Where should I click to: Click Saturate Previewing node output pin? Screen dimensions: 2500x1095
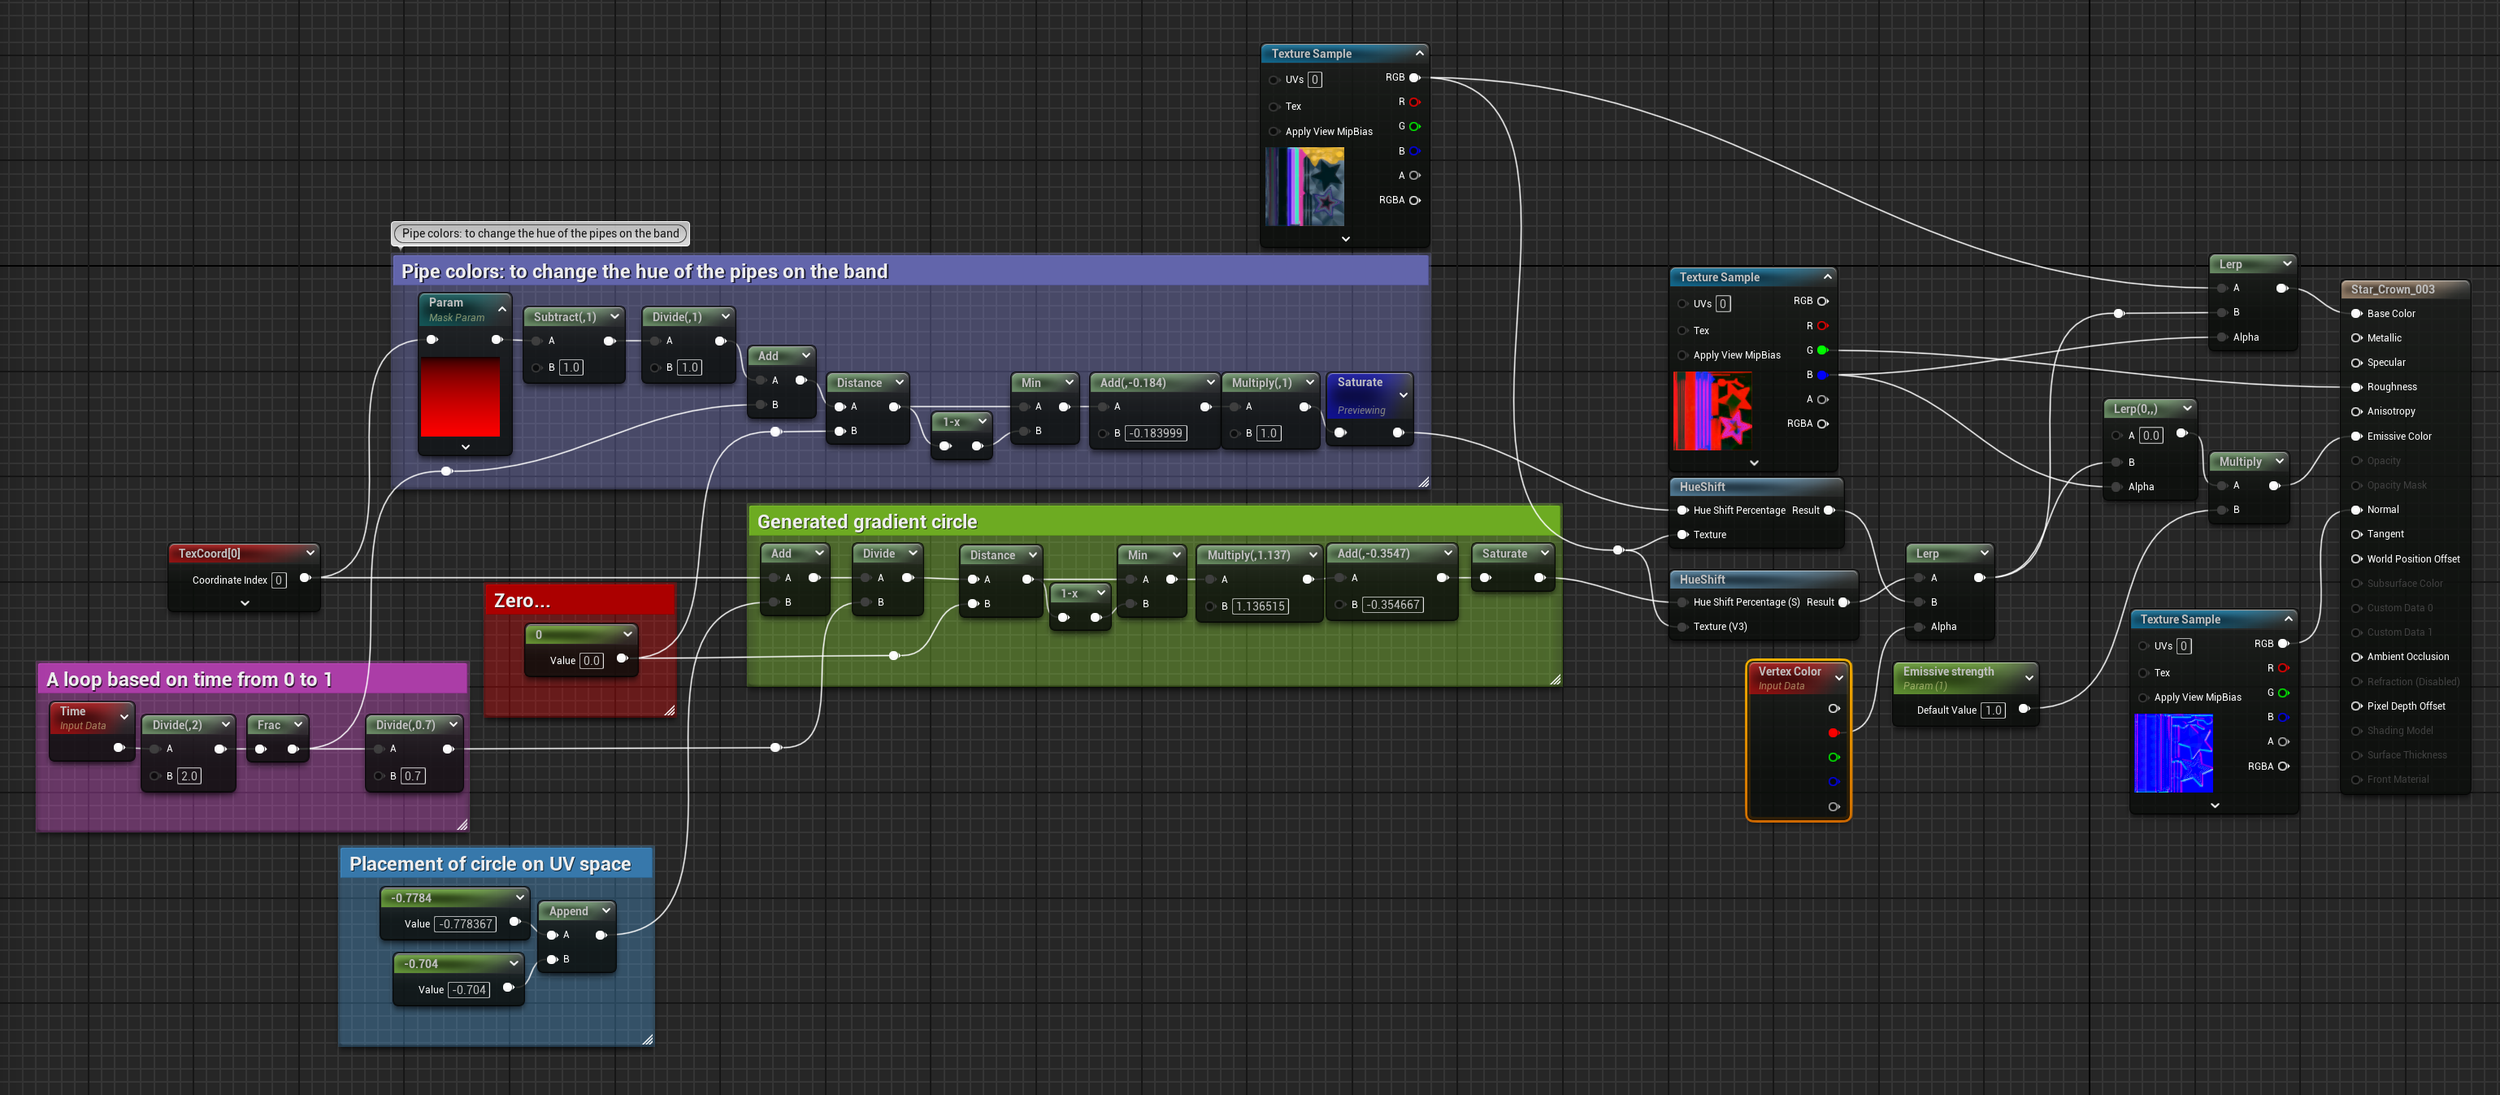[1397, 433]
